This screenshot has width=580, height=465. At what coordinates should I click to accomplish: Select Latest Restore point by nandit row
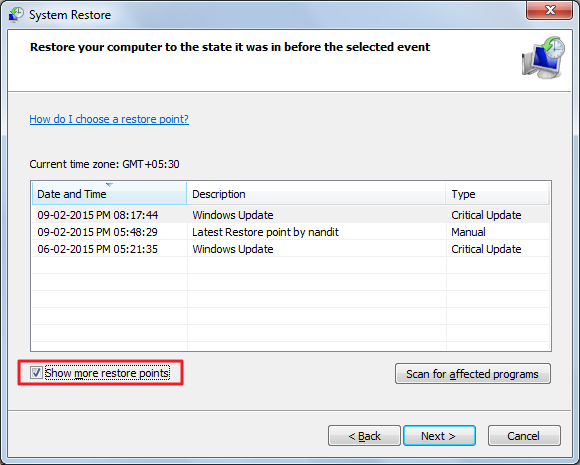291,232
